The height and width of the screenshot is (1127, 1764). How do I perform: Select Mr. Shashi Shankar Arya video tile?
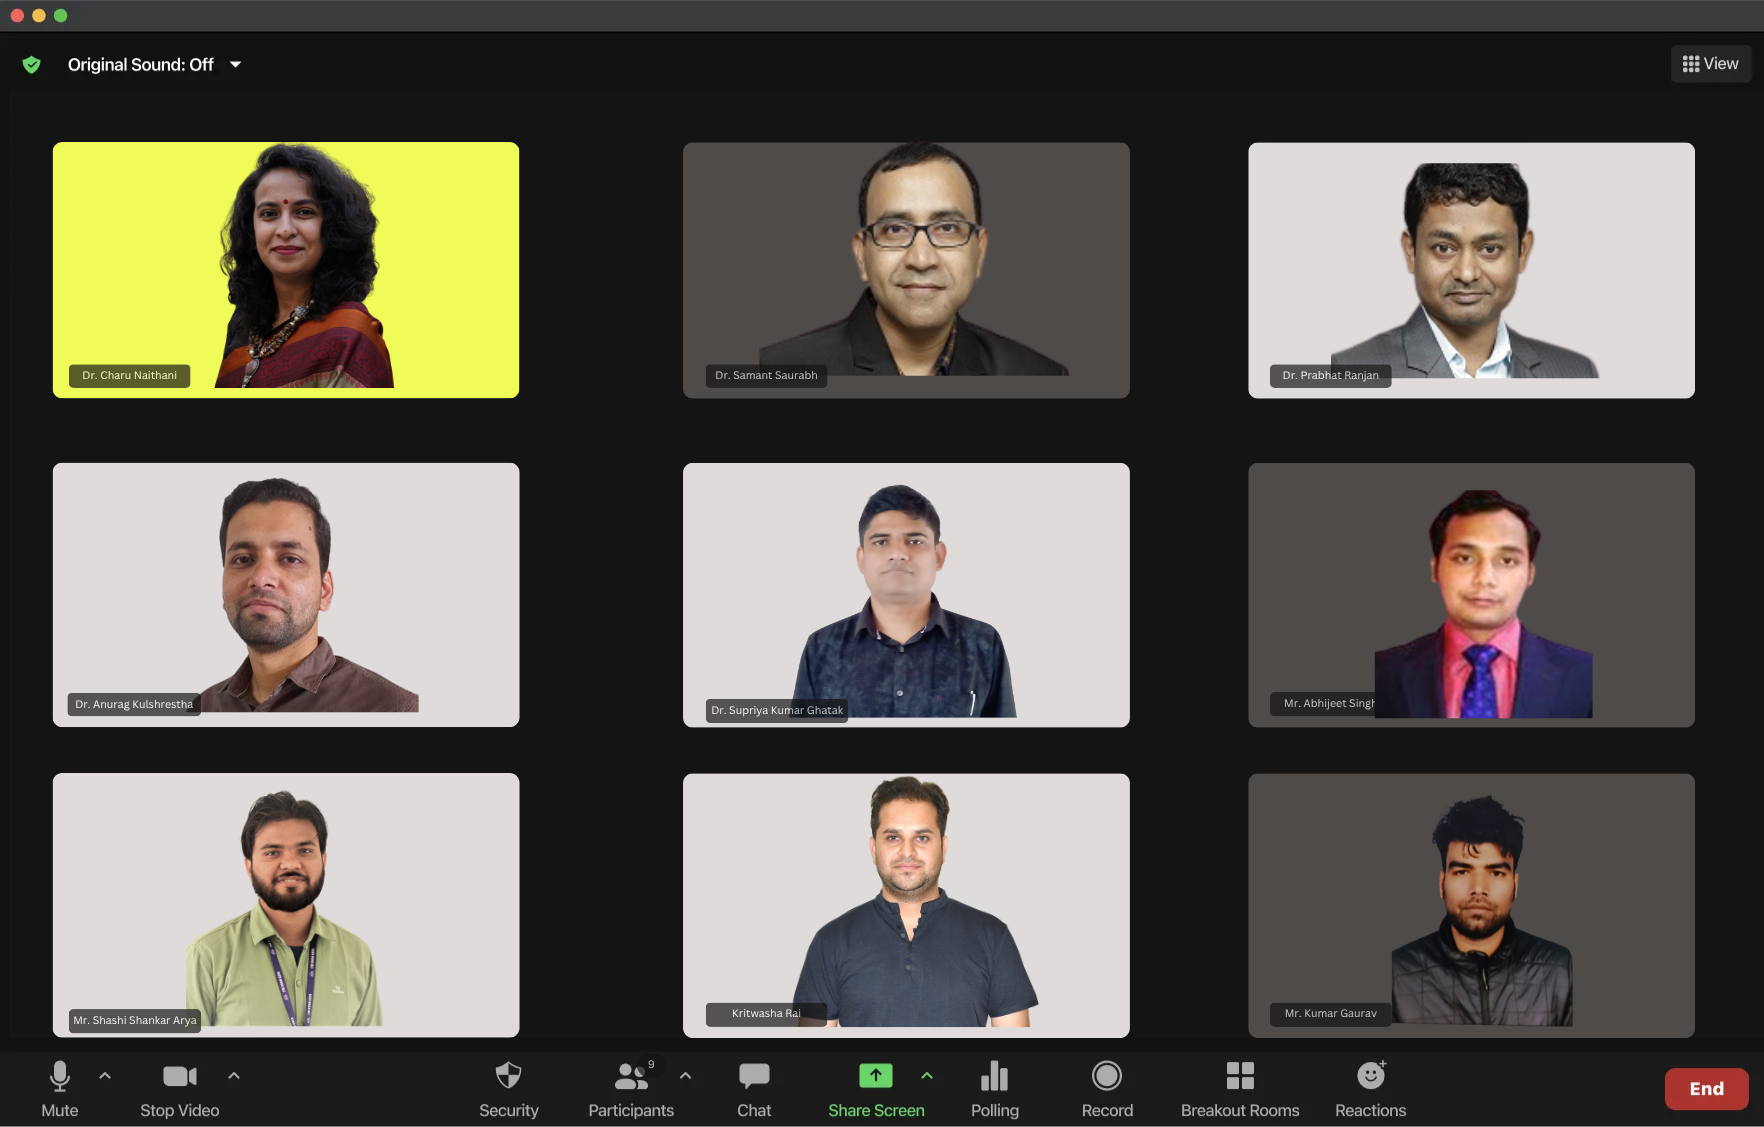[x=286, y=905]
